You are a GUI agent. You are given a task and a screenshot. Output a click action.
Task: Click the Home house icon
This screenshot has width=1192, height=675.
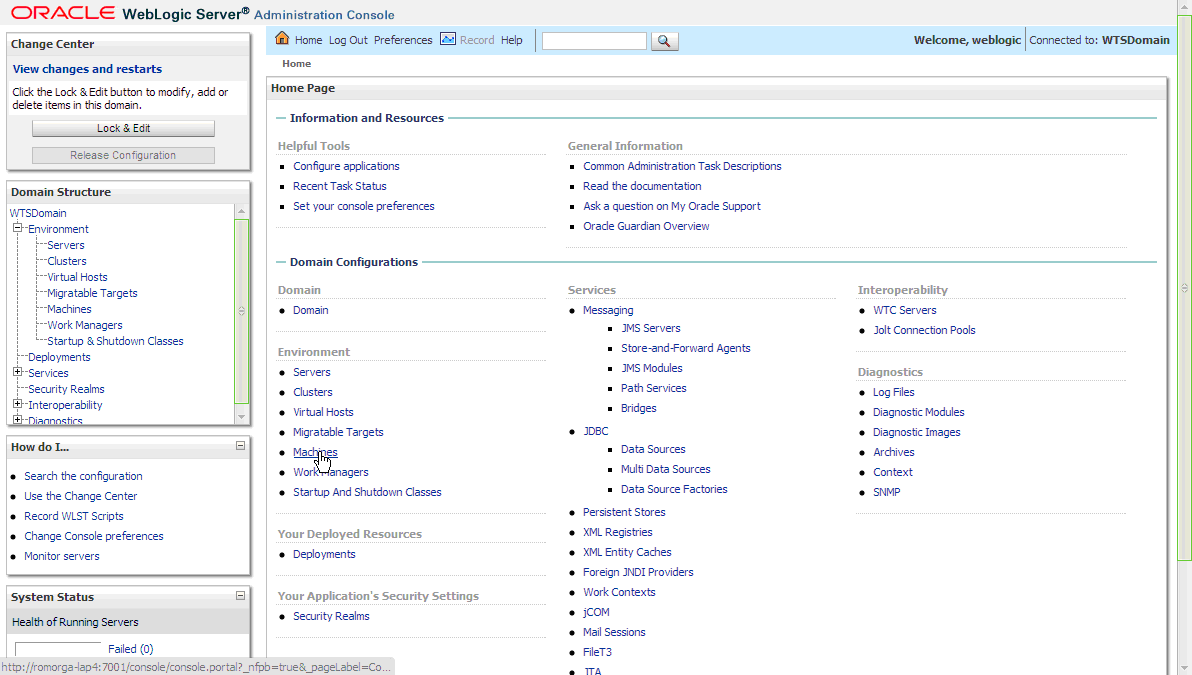[285, 40]
